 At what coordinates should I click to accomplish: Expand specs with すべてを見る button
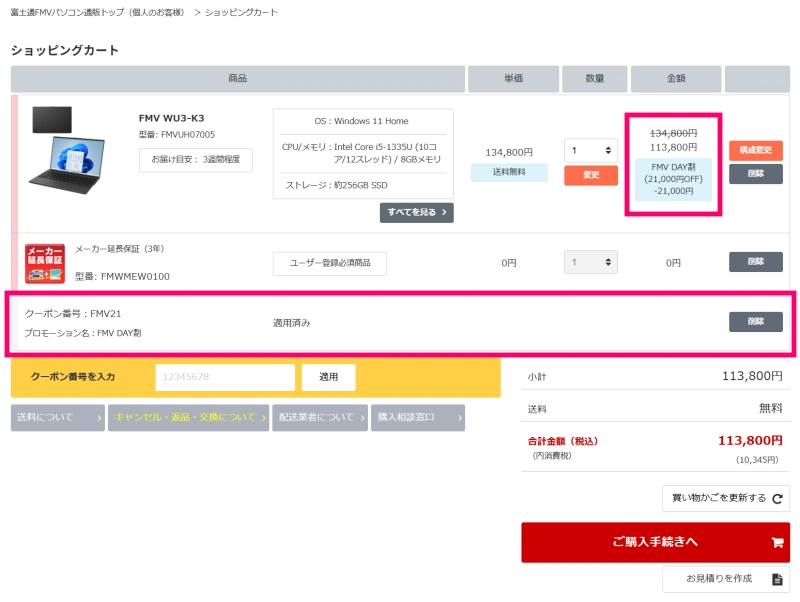[416, 212]
